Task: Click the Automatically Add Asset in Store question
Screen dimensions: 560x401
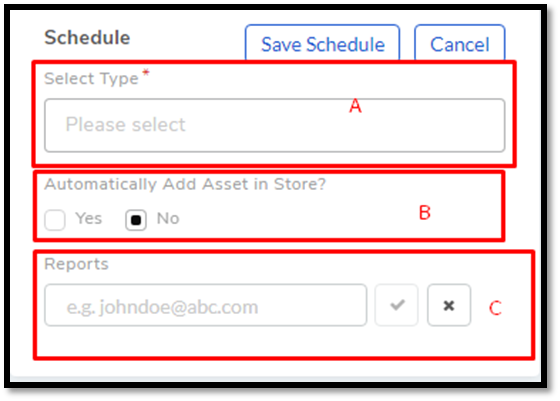Action: click(185, 184)
